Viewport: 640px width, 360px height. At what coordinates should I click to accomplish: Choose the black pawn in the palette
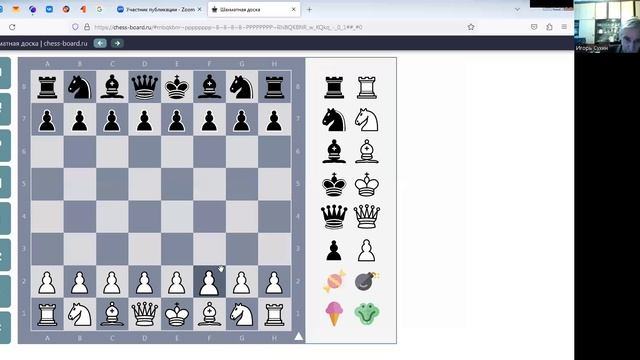pyautogui.click(x=334, y=250)
